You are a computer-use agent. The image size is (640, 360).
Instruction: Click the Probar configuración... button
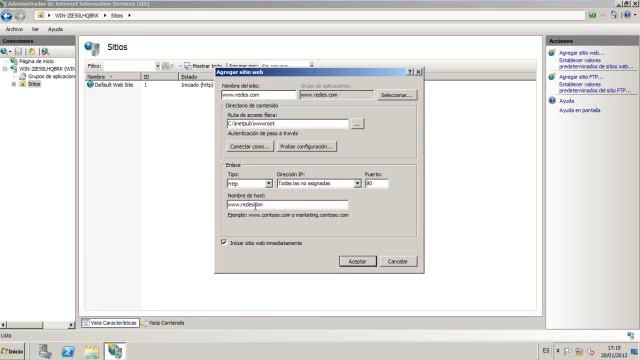(x=307, y=147)
